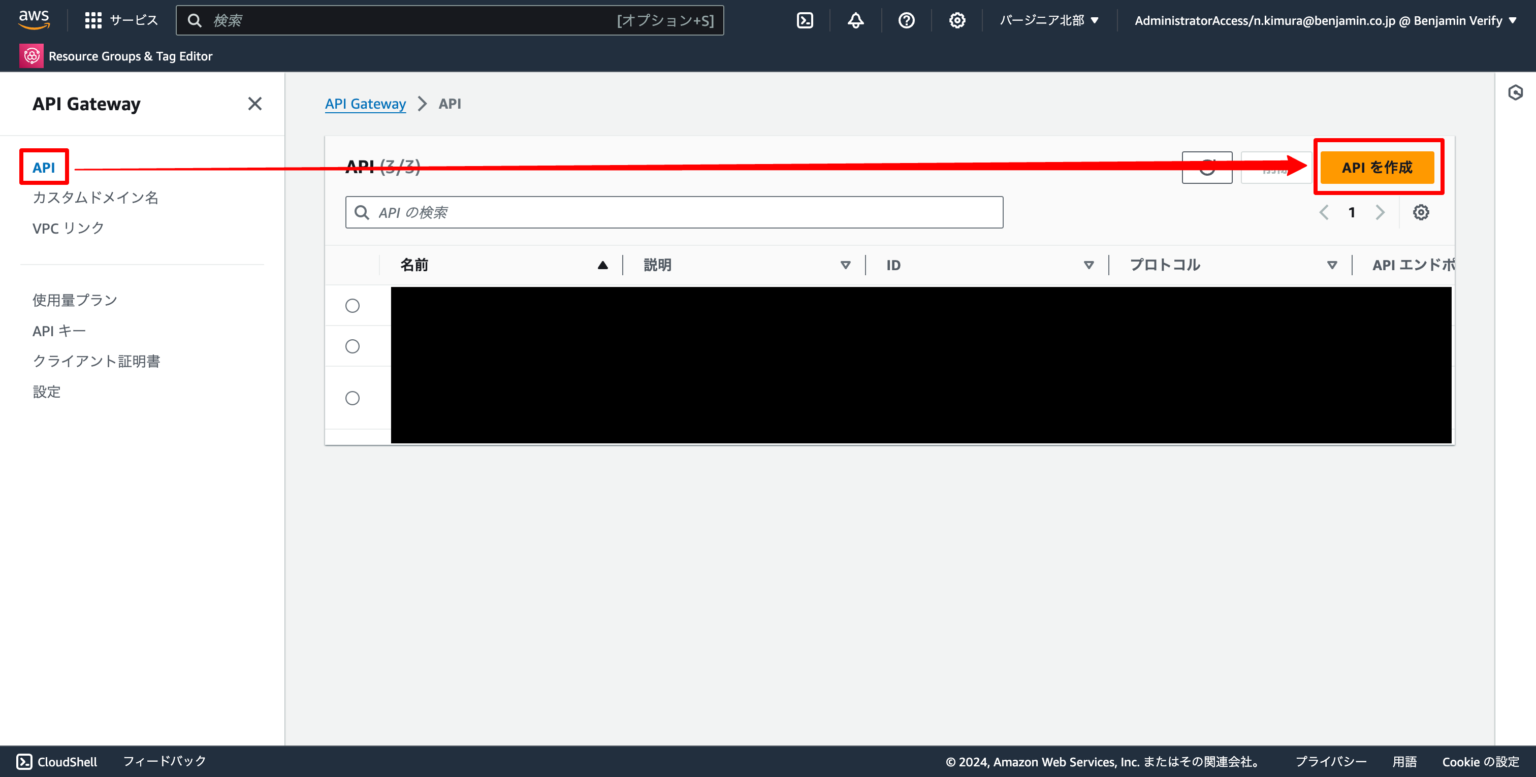The height and width of the screenshot is (777, 1536).
Task: Refresh the API list with the reload icon
Action: [x=1207, y=167]
